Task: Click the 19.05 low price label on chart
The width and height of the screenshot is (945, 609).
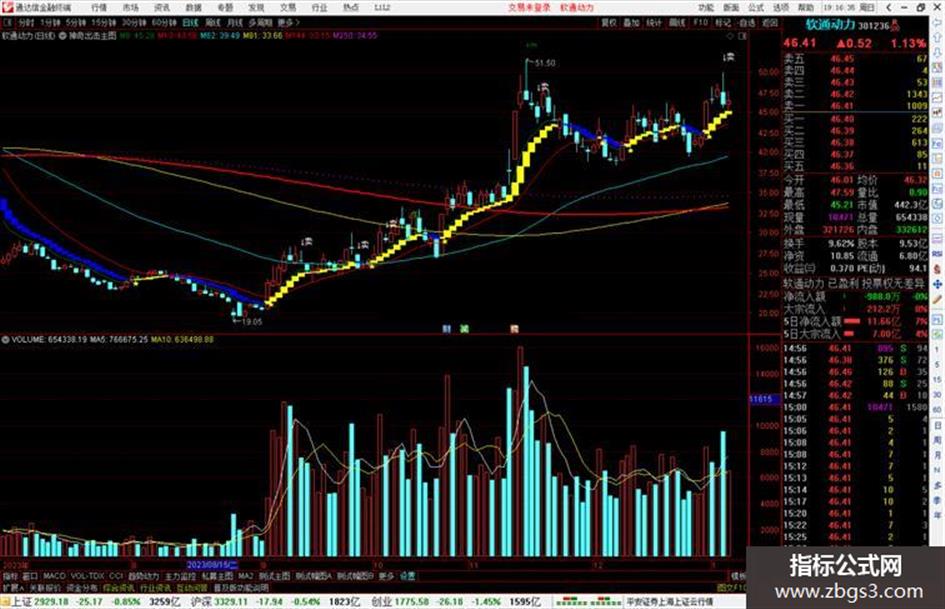Action: pyautogui.click(x=252, y=322)
